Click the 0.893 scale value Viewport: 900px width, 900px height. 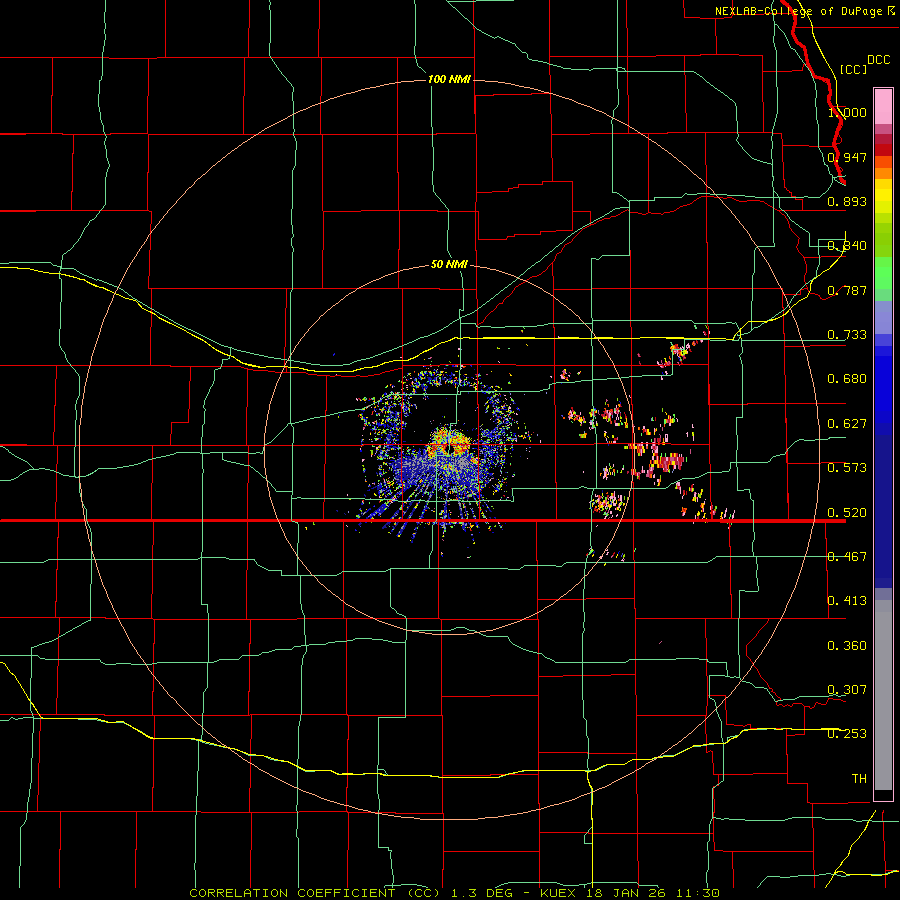[x=847, y=201]
